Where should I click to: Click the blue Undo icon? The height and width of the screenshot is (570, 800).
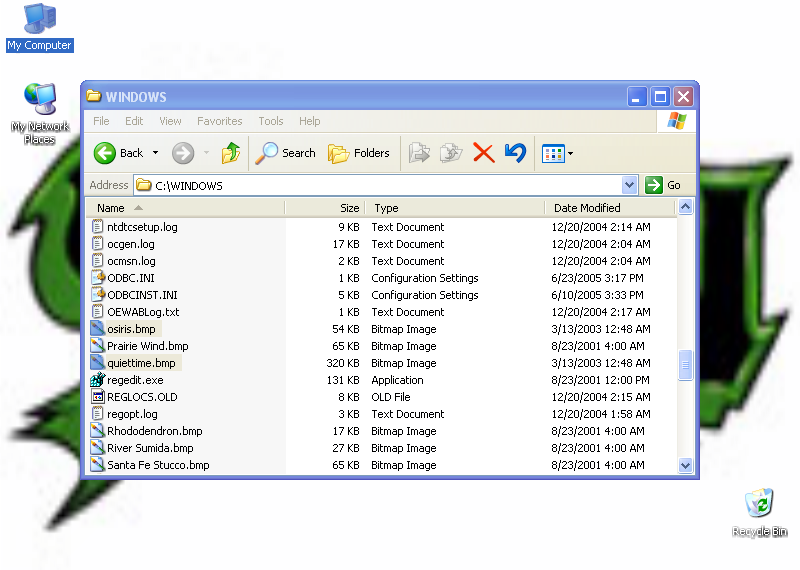pyautogui.click(x=515, y=153)
